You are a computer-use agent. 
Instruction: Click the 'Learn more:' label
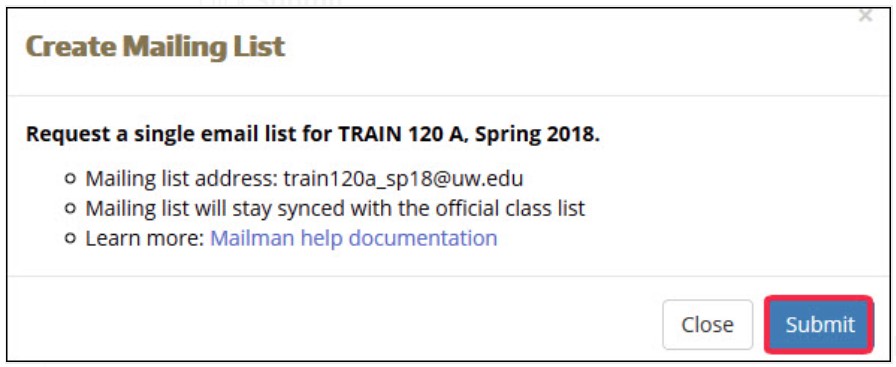tap(145, 238)
